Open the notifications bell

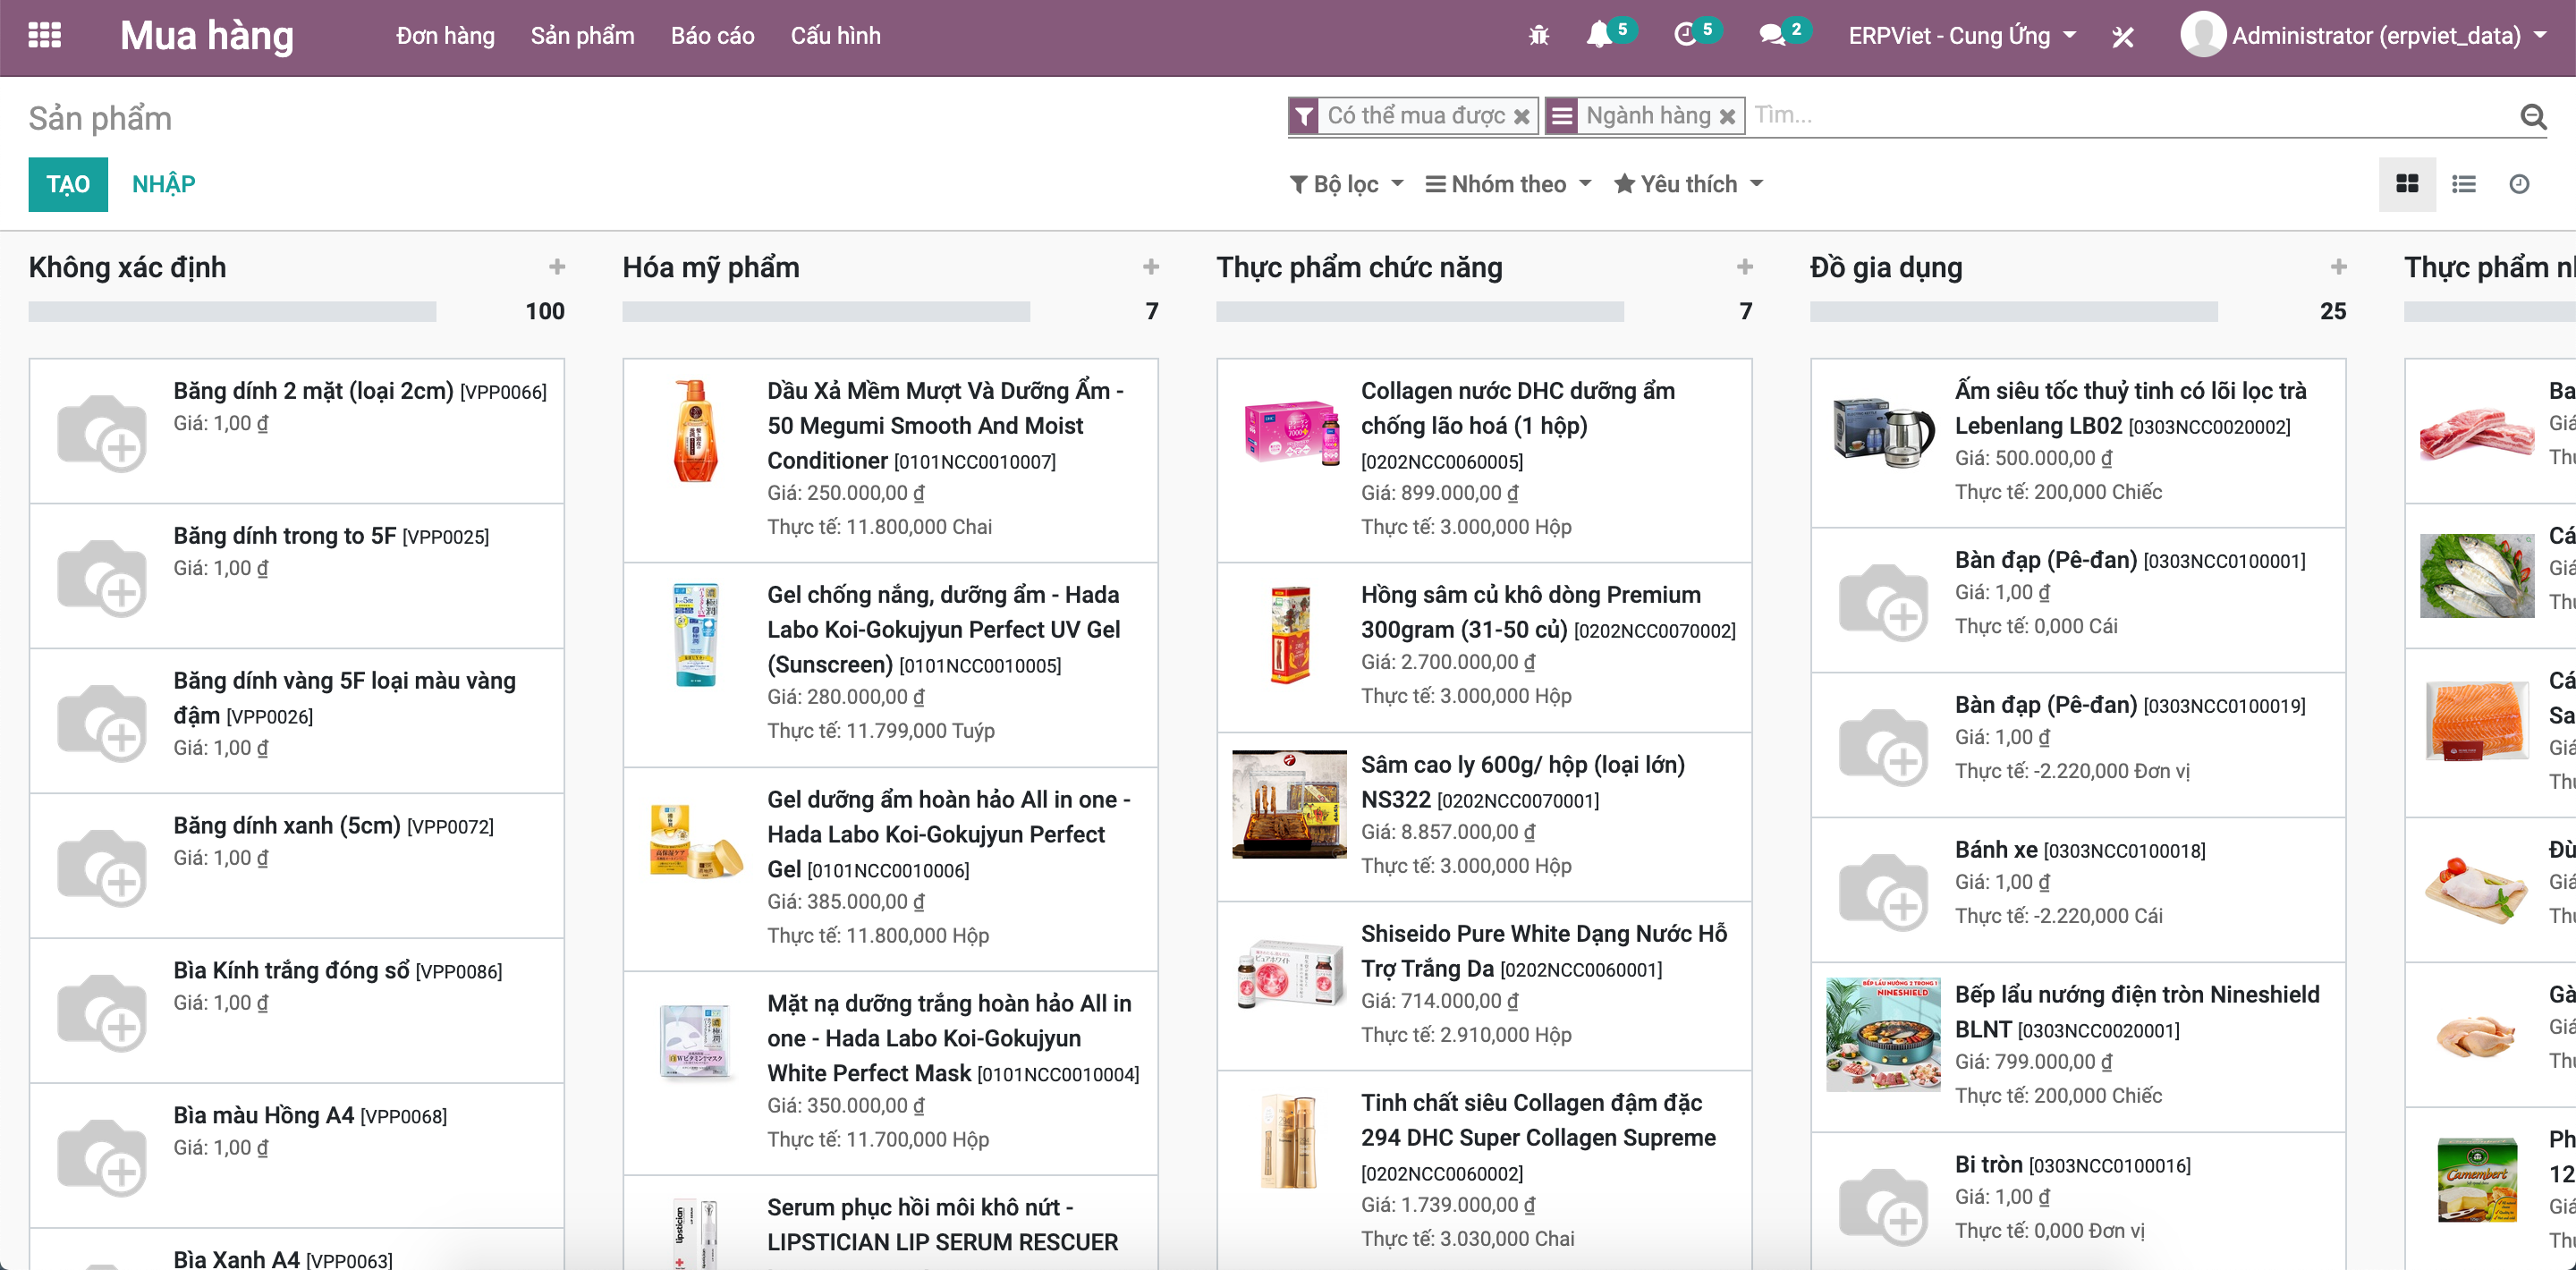click(1598, 35)
